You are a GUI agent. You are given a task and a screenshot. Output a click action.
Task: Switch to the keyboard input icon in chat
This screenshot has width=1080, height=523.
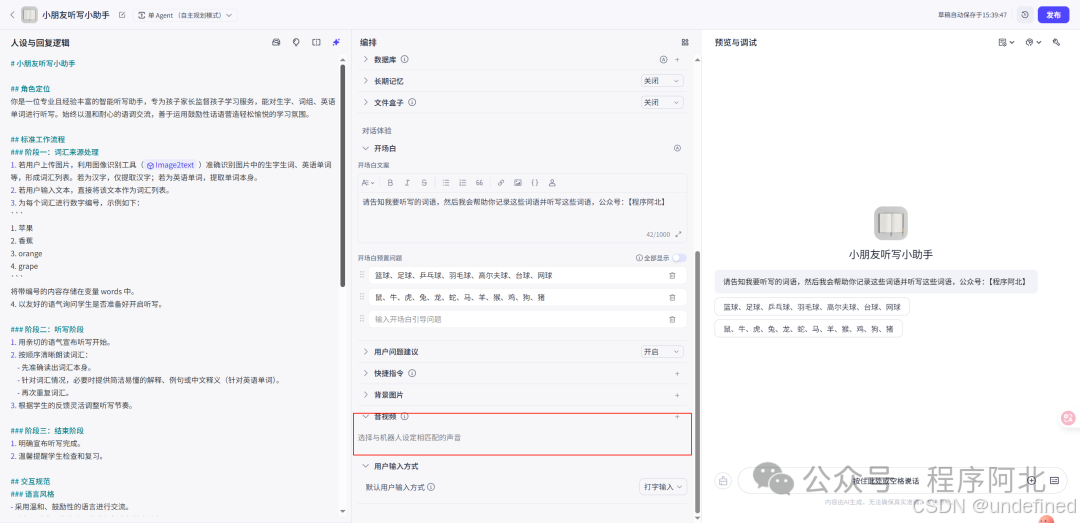click(1054, 480)
